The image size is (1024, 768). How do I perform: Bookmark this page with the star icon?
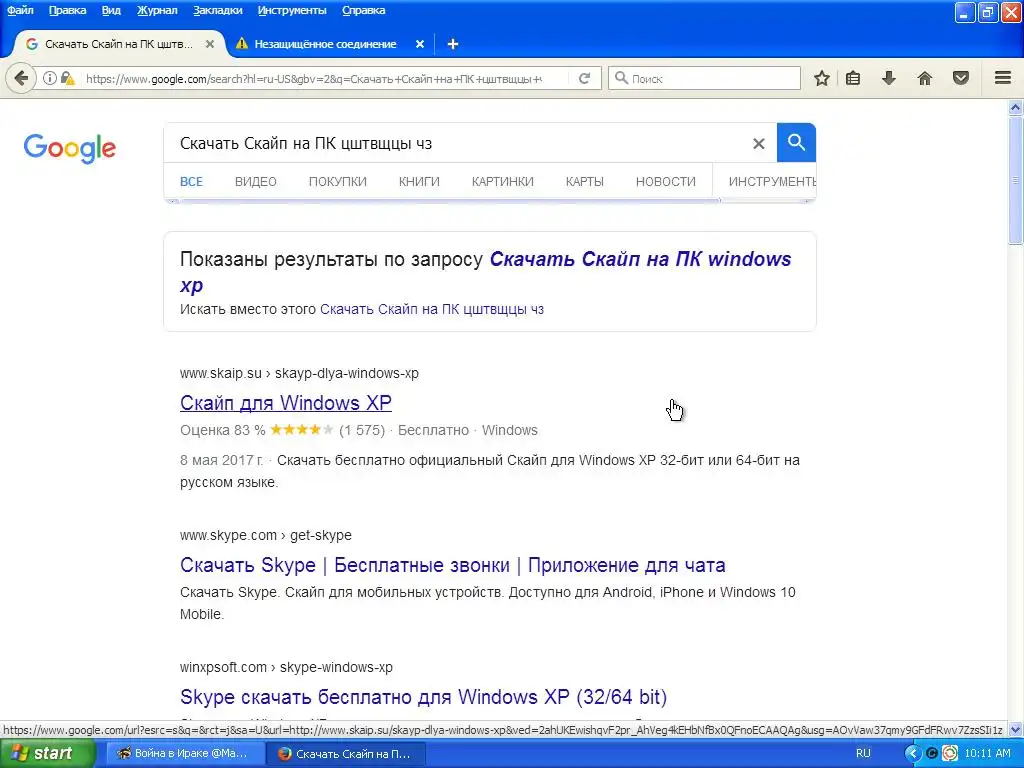pyautogui.click(x=822, y=78)
